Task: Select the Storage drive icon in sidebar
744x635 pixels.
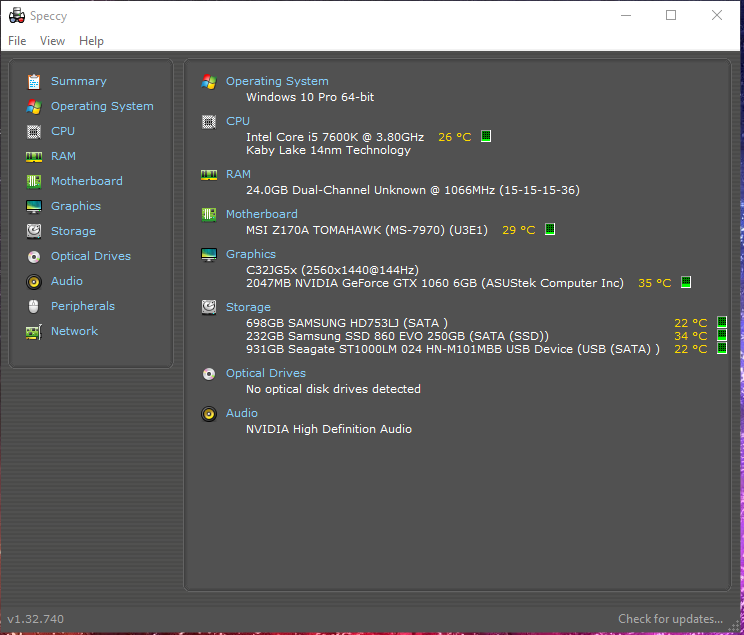Action: 34,231
